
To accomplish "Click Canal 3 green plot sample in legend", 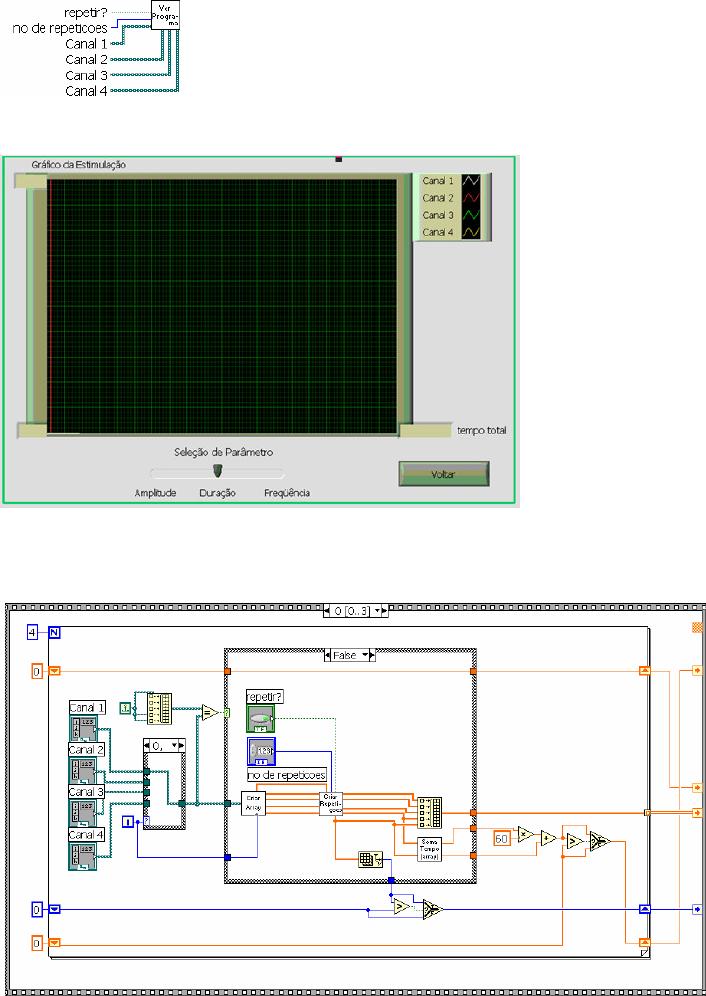I will pos(470,215).
